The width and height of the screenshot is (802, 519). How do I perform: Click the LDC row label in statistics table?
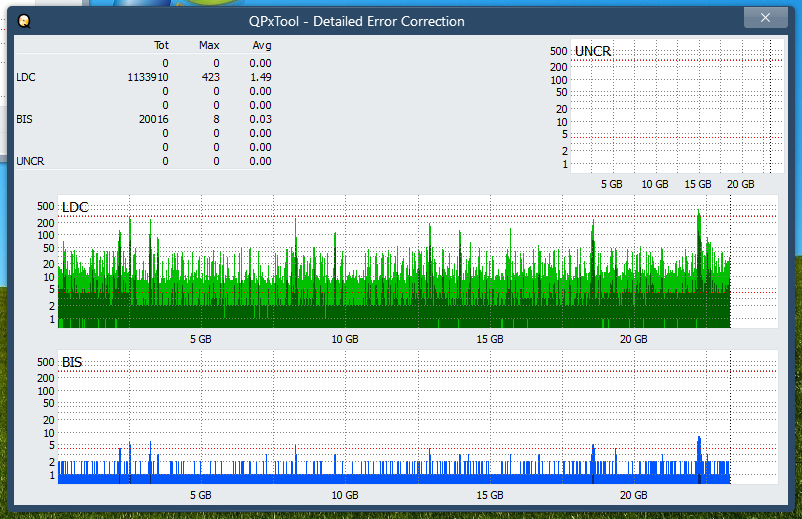coord(26,77)
